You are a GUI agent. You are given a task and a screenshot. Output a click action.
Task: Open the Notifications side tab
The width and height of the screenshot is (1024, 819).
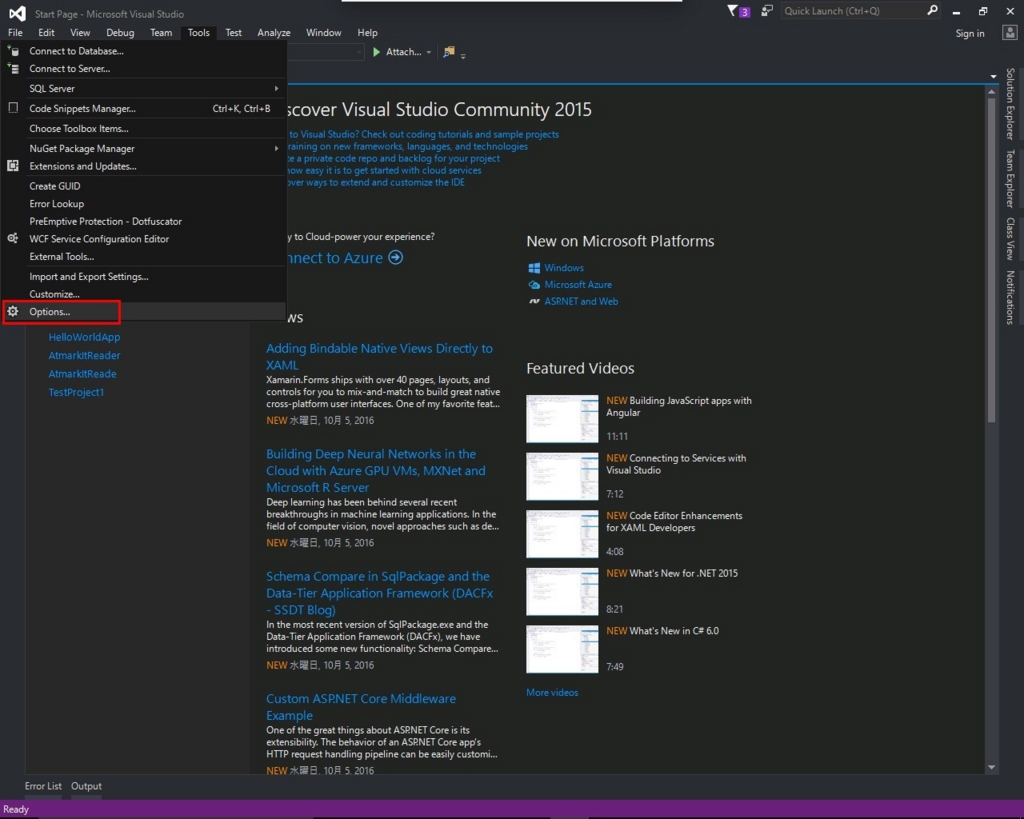click(x=1010, y=297)
